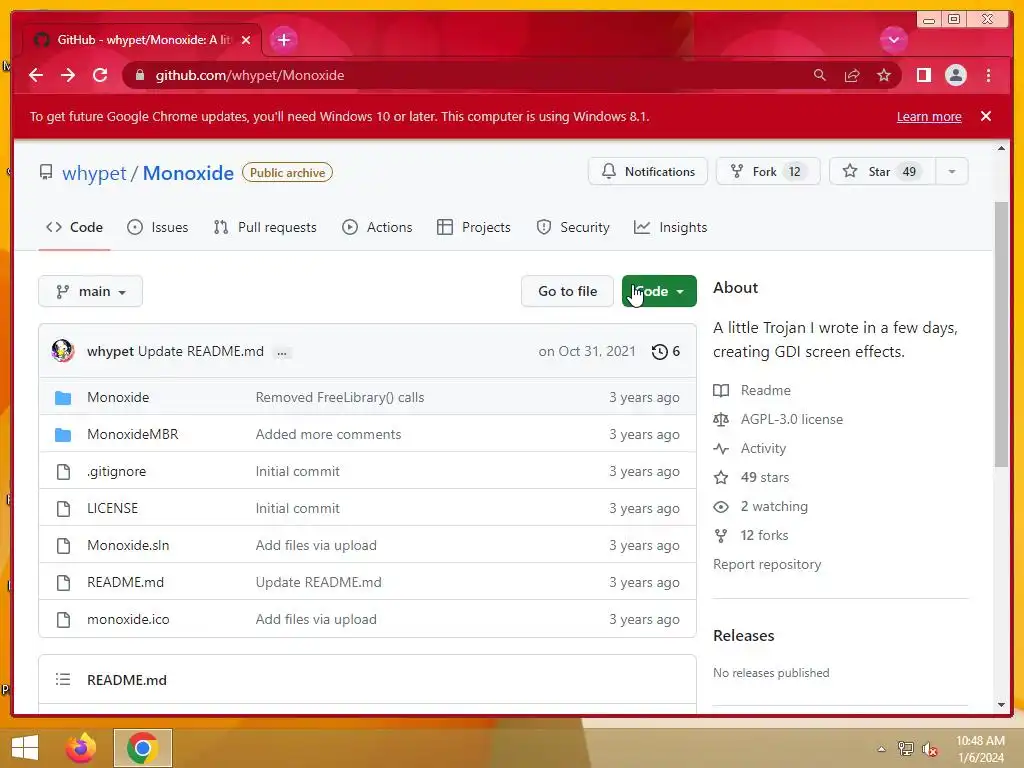Switch to the Actions tab
This screenshot has width=1024, height=768.
[x=377, y=227]
